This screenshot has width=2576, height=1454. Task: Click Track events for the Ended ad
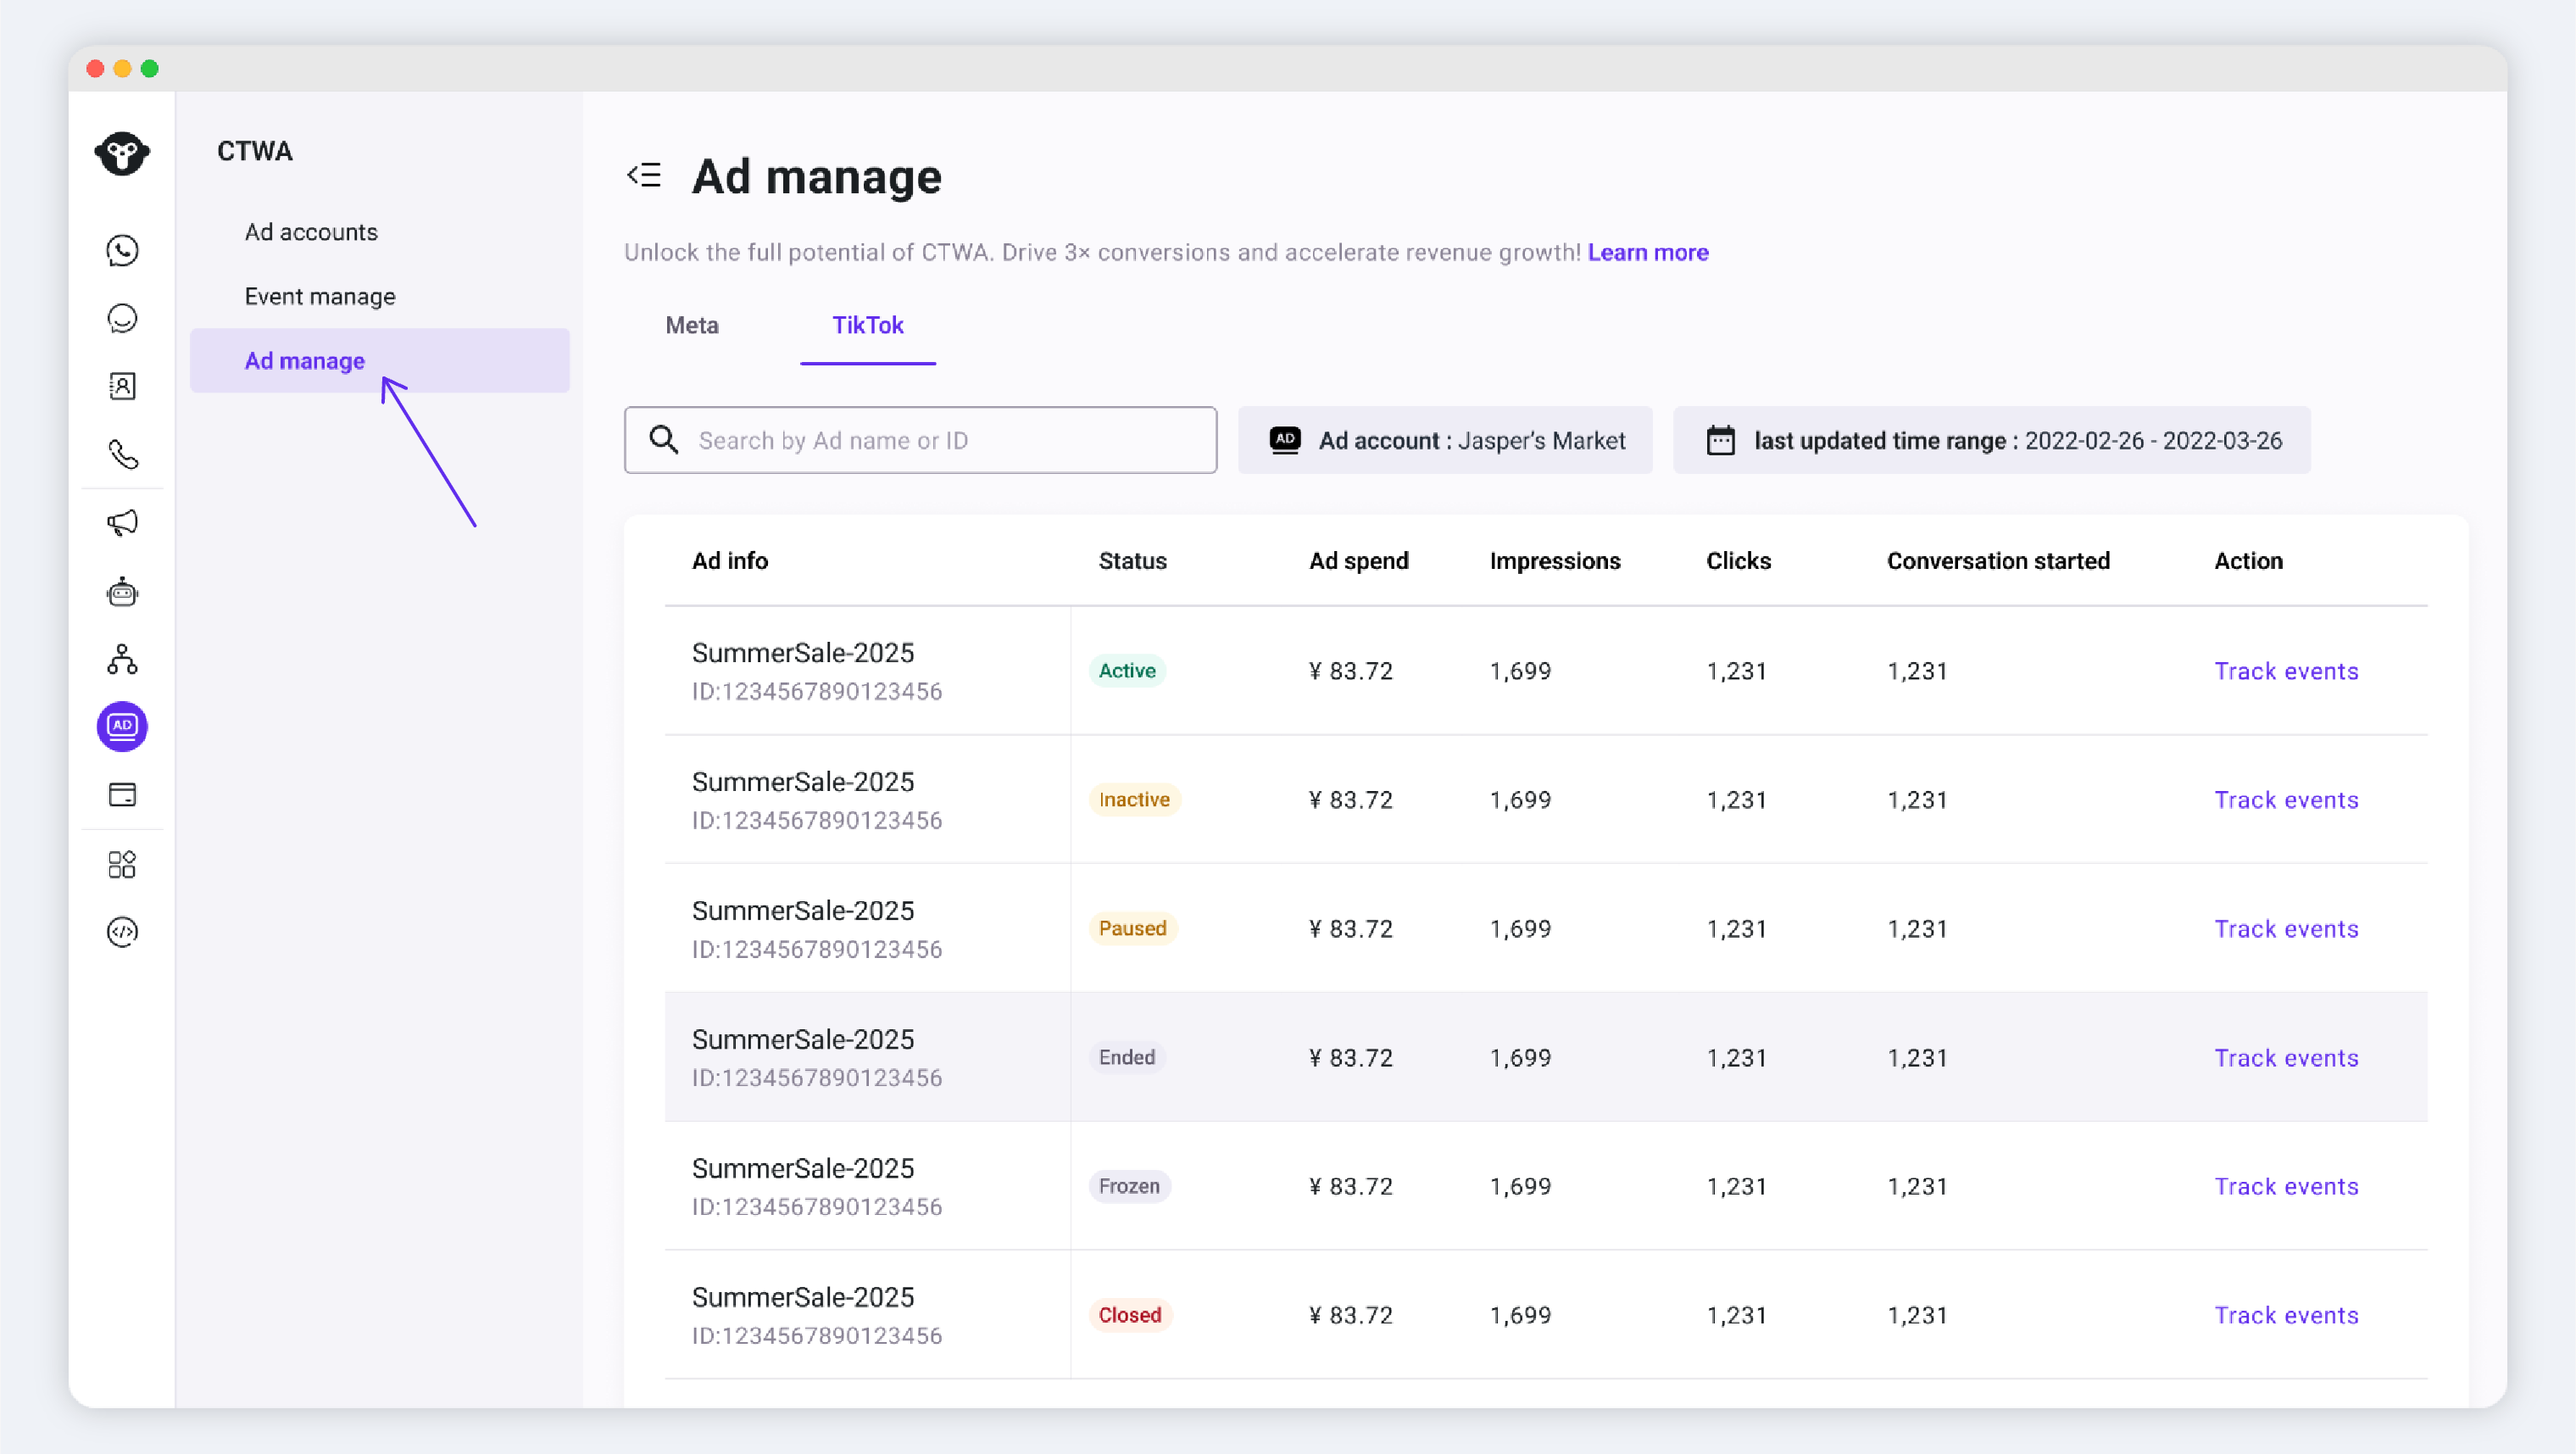2286,1058
